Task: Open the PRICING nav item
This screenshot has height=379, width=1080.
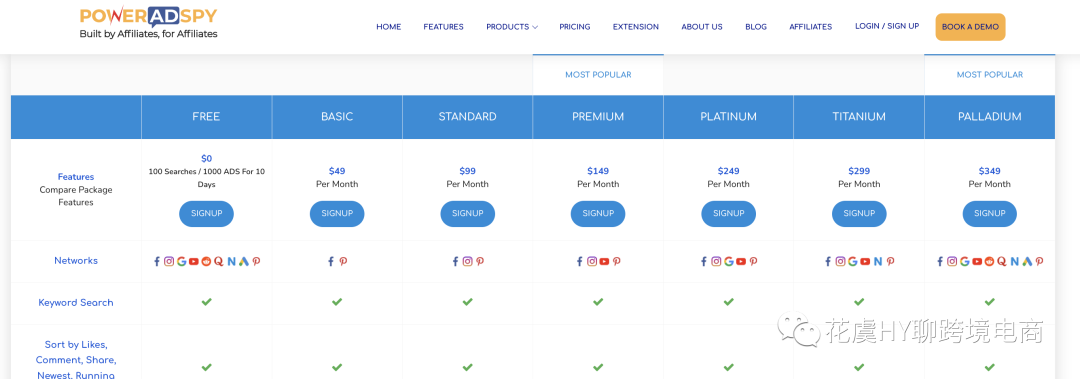Action: tap(575, 27)
